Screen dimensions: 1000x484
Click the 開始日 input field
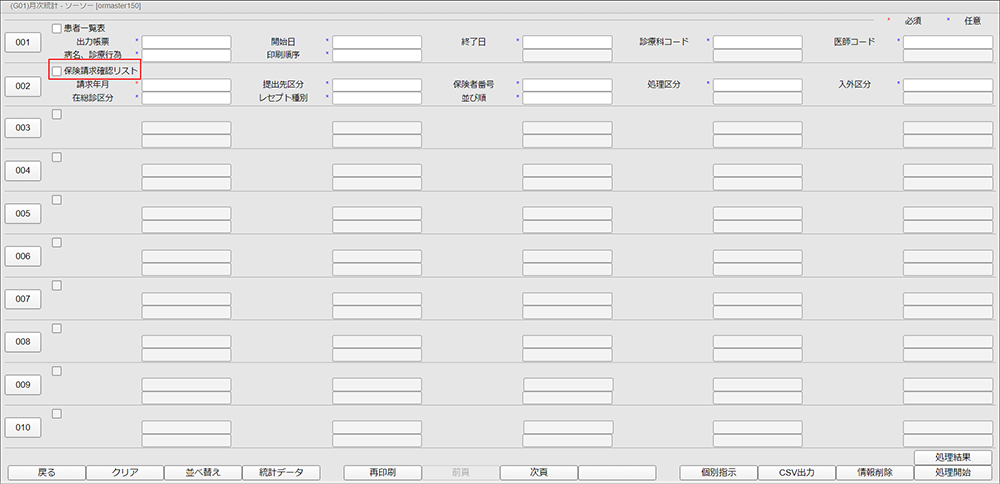click(377, 42)
